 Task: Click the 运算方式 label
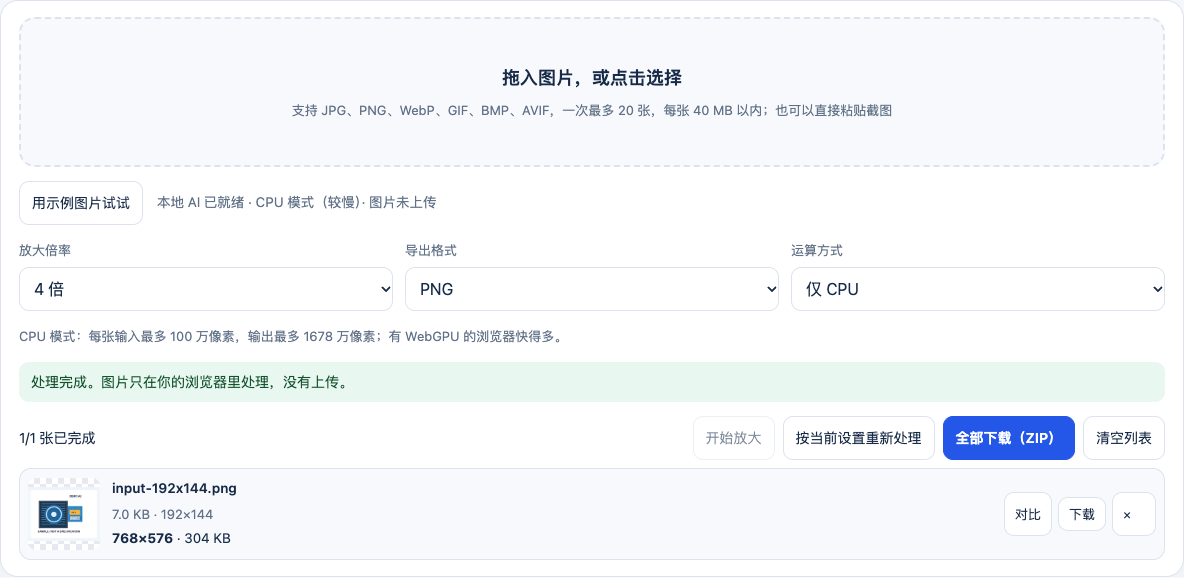(x=817, y=252)
